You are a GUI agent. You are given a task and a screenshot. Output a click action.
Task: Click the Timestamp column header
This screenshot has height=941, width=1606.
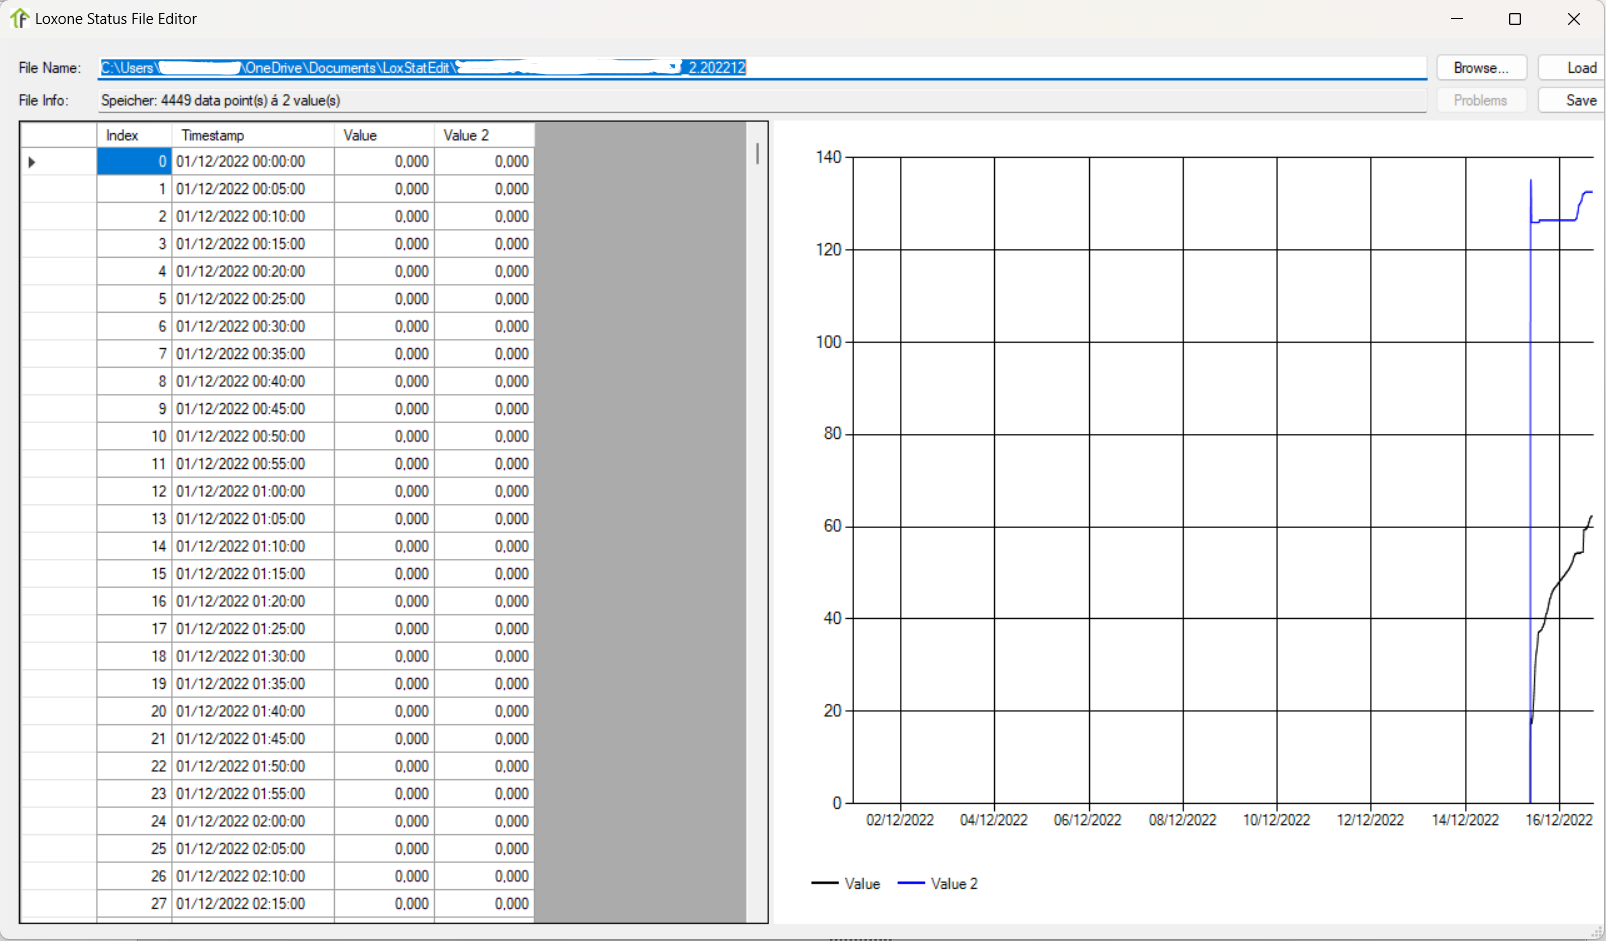tap(252, 135)
